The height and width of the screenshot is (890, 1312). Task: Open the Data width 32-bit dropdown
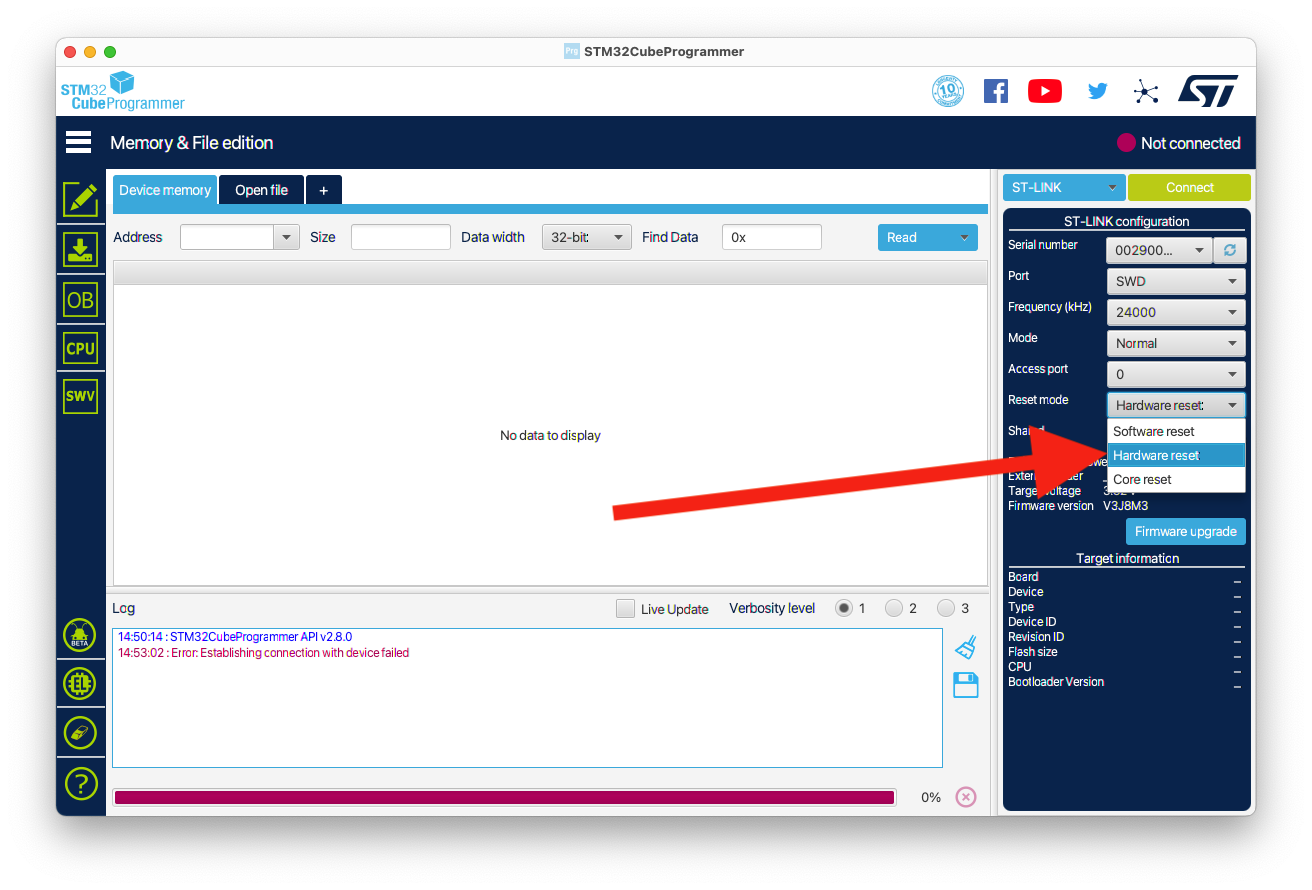click(x=587, y=237)
